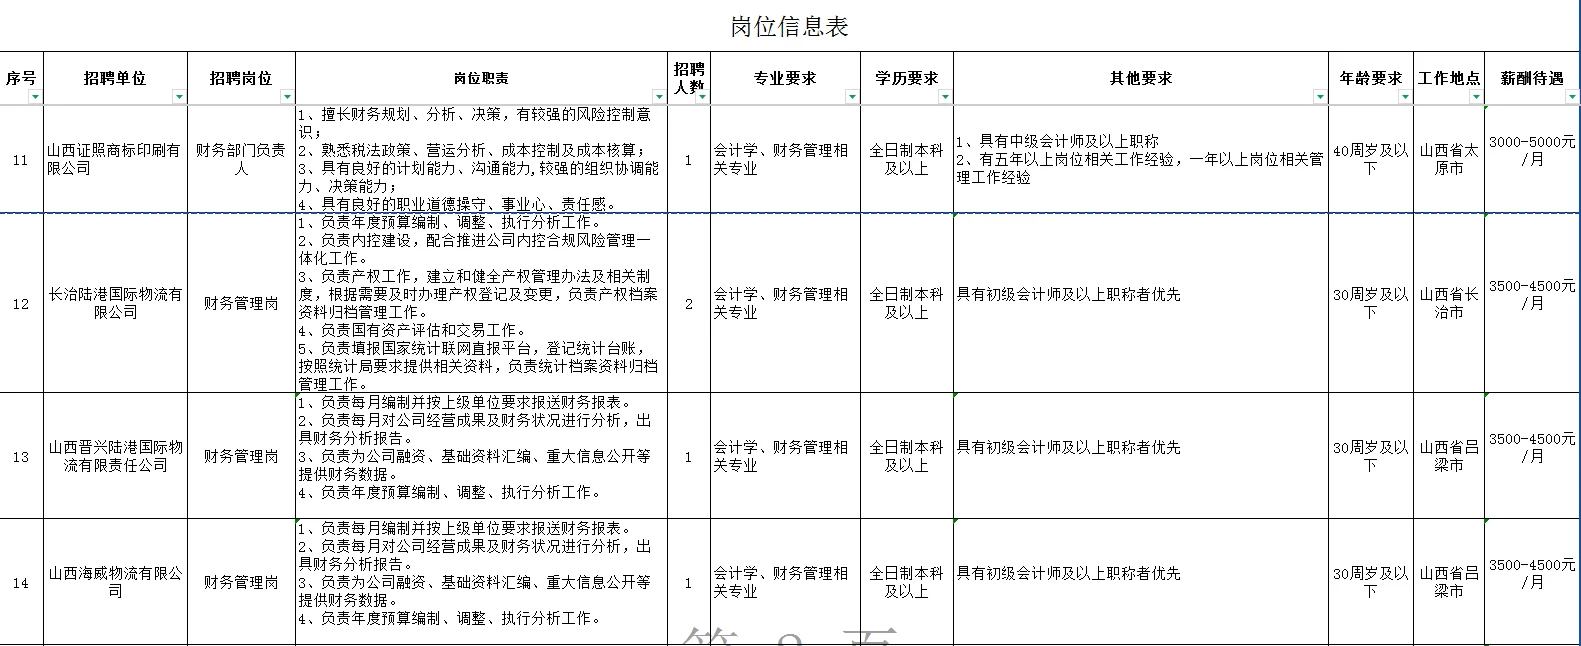
Task: Select the 财务部门负责人 position cell
Action: (x=242, y=159)
